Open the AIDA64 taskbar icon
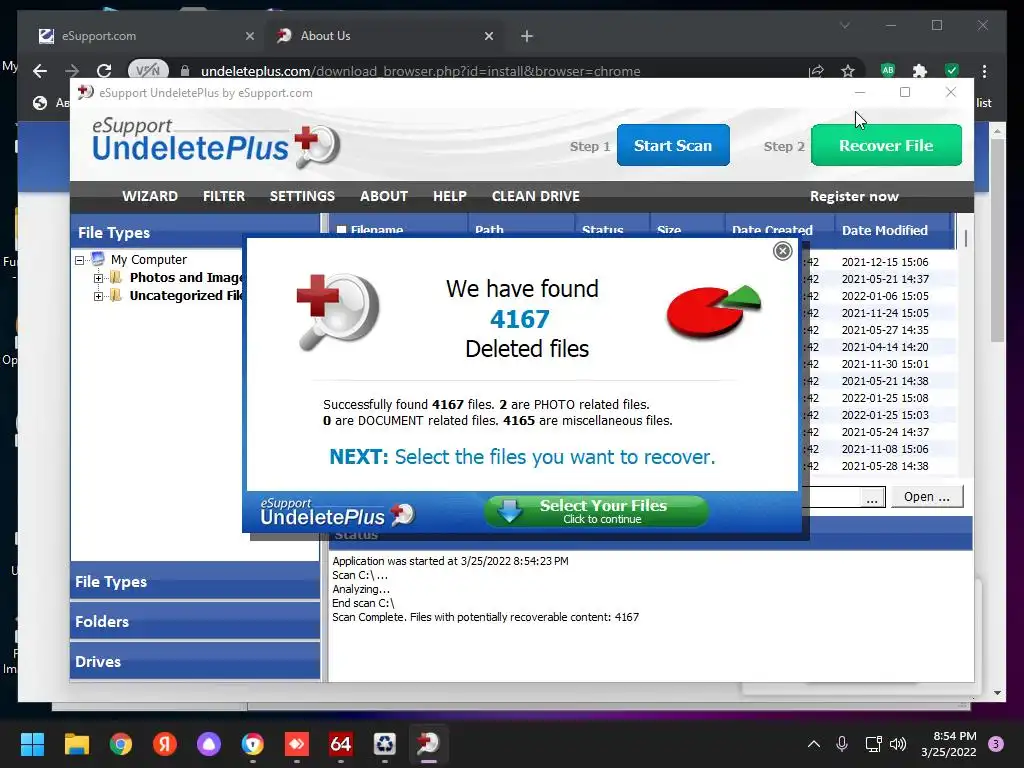The height and width of the screenshot is (768, 1024). tap(341, 744)
